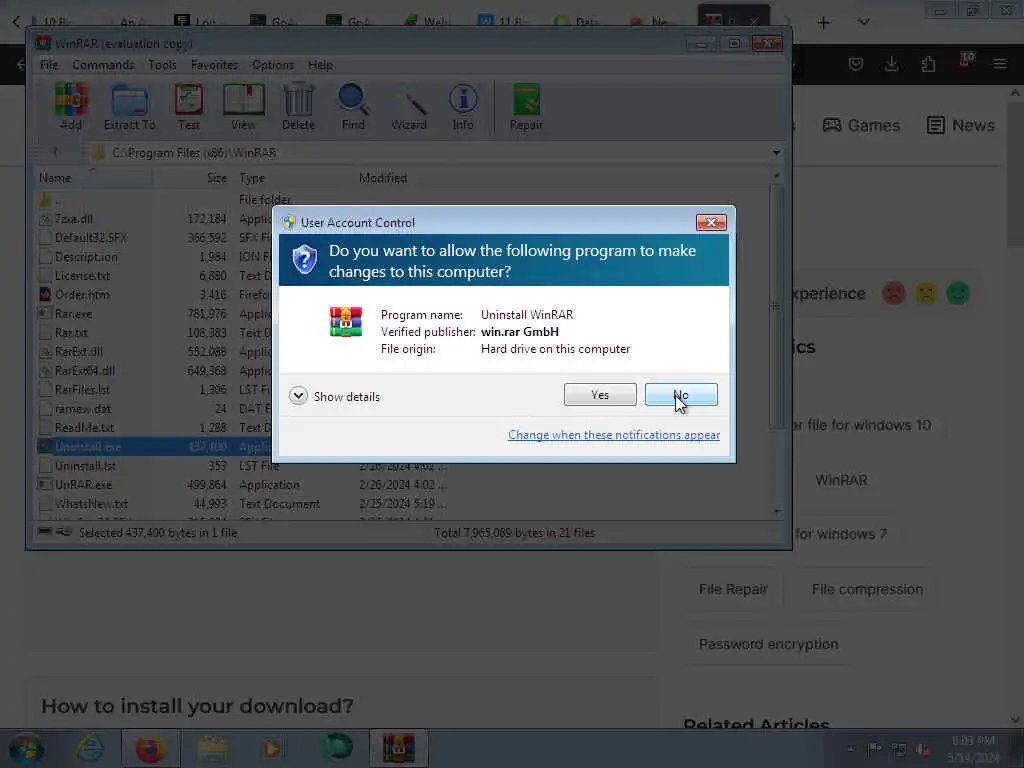Sort the file list by Size column
1024x768 pixels.
point(193,178)
